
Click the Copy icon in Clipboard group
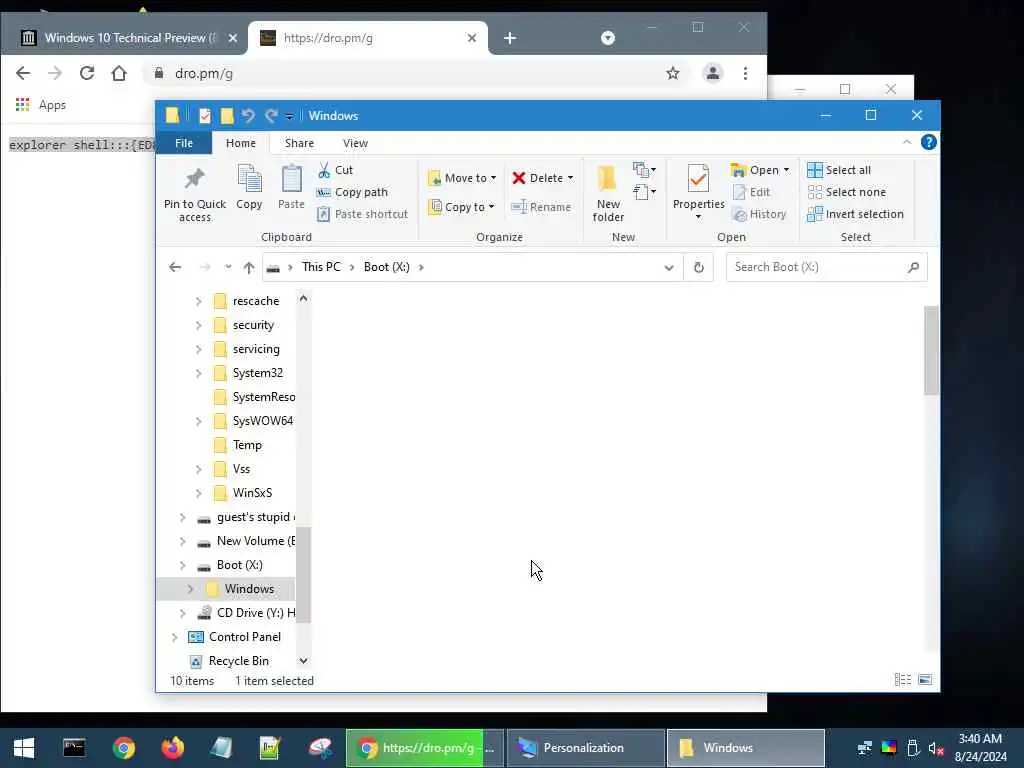(249, 179)
